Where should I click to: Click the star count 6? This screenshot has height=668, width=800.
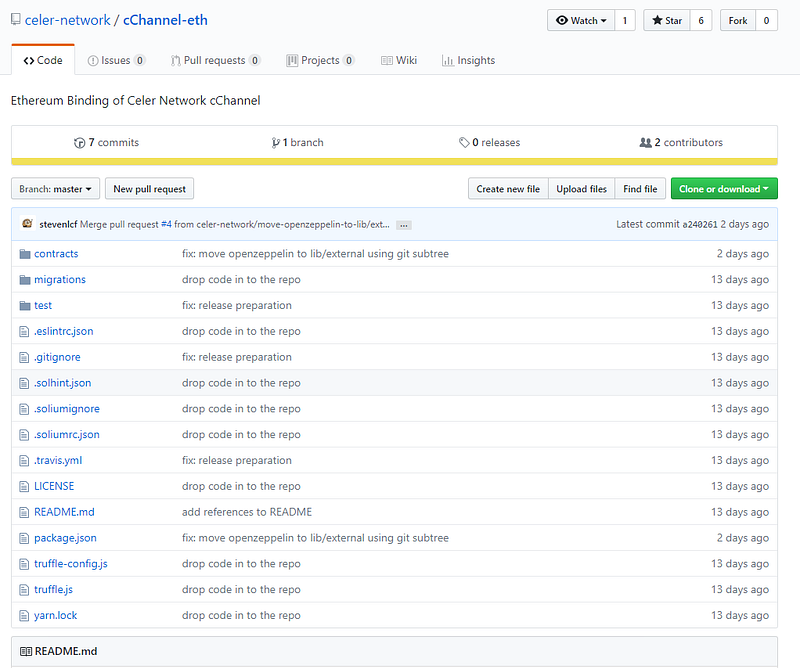[x=701, y=20]
